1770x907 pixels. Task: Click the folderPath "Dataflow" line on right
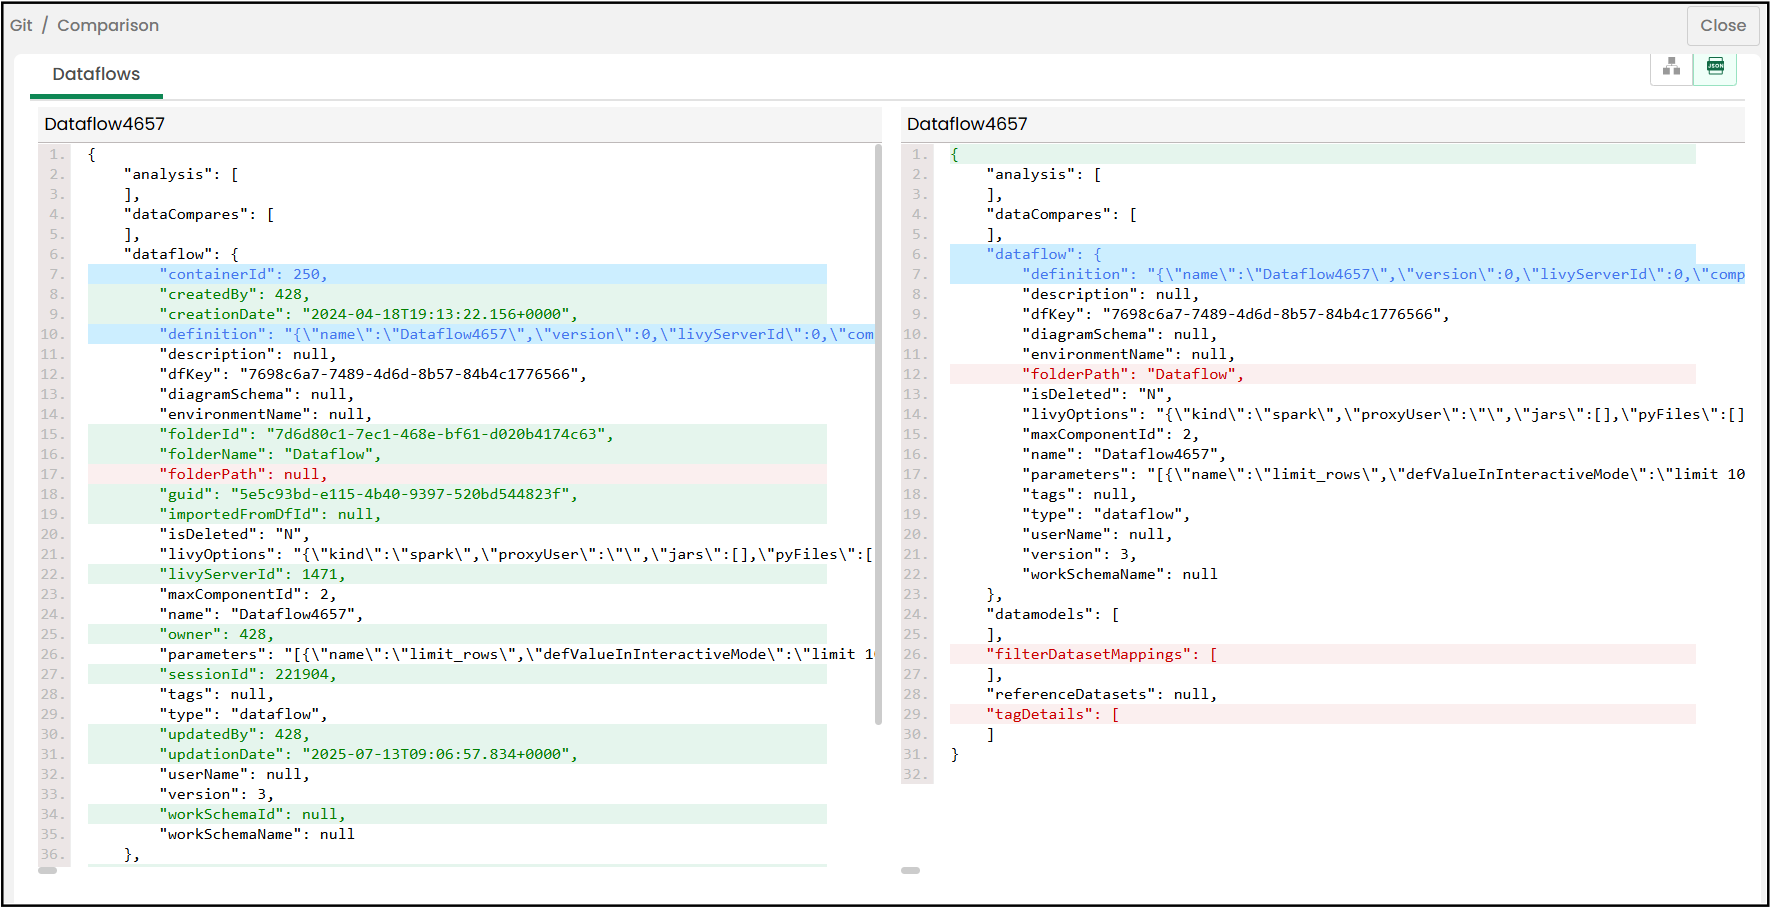1132,374
